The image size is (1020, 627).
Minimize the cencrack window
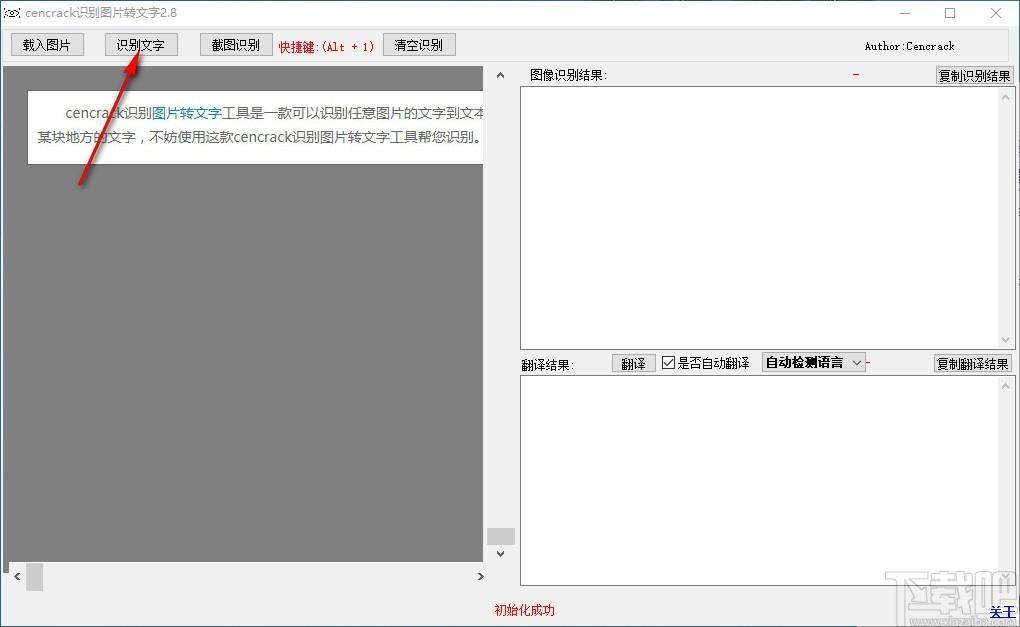tap(905, 13)
